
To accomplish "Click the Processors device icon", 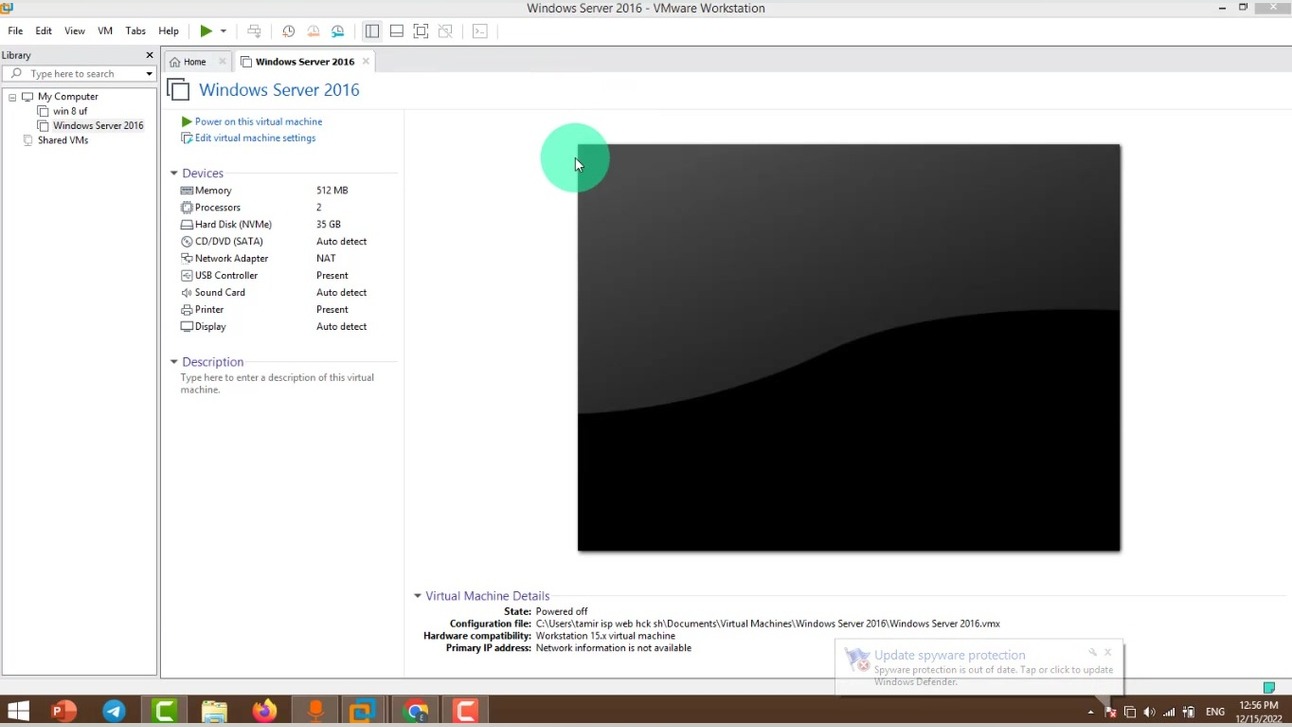I will point(187,207).
